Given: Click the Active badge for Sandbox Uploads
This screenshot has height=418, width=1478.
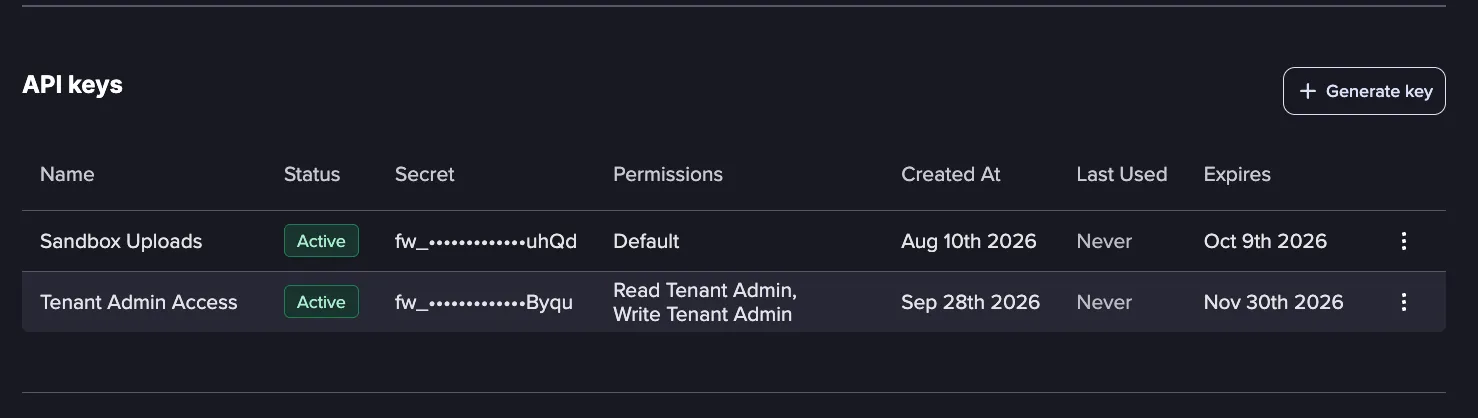Looking at the screenshot, I should pos(321,241).
